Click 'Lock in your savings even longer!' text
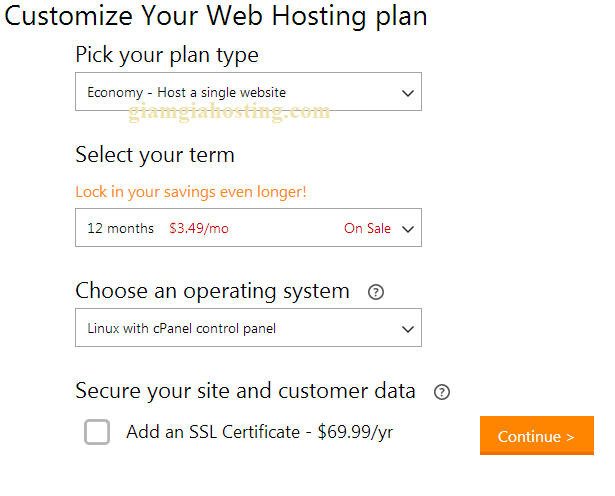Image resolution: width=615 pixels, height=496 pixels. 191,192
